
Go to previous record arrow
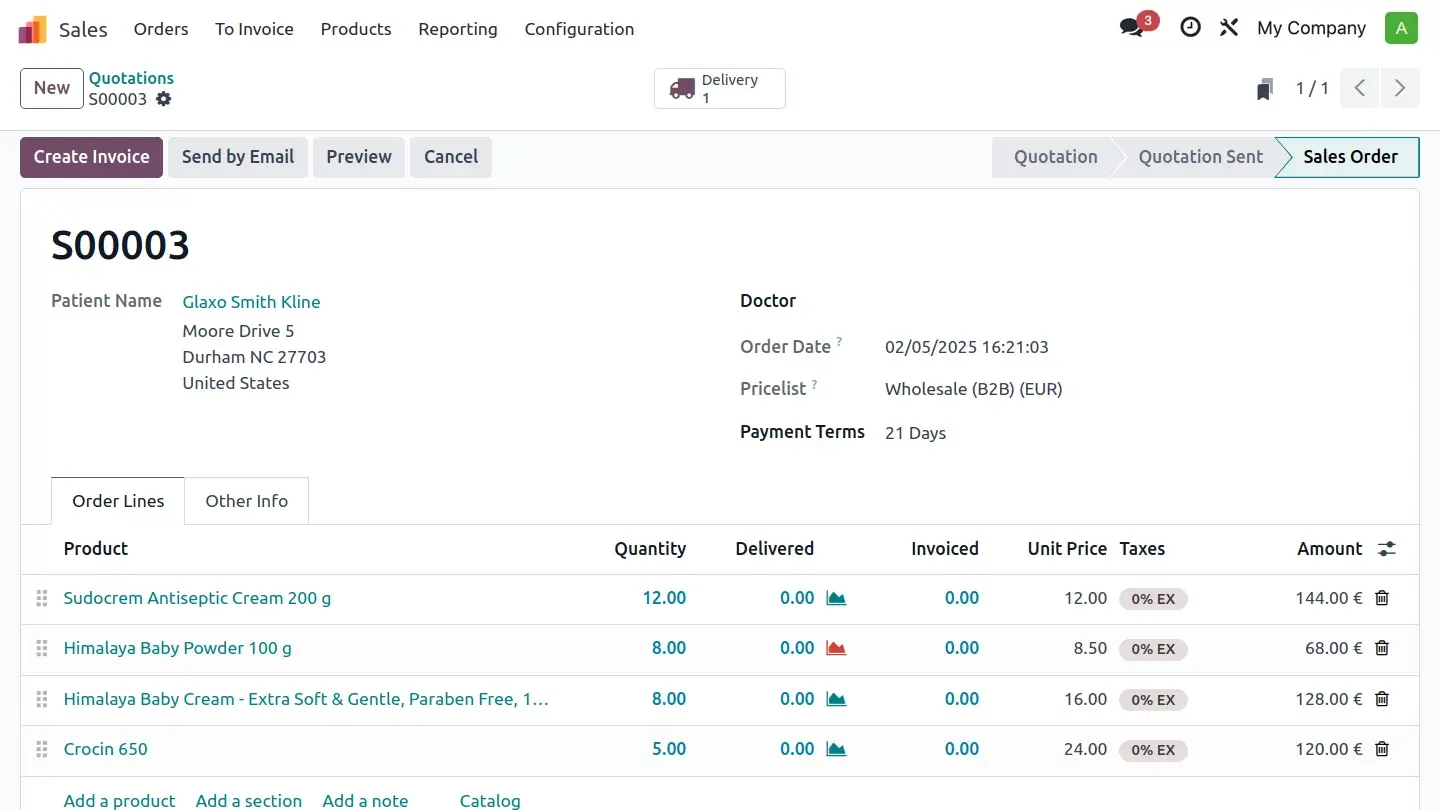1360,88
